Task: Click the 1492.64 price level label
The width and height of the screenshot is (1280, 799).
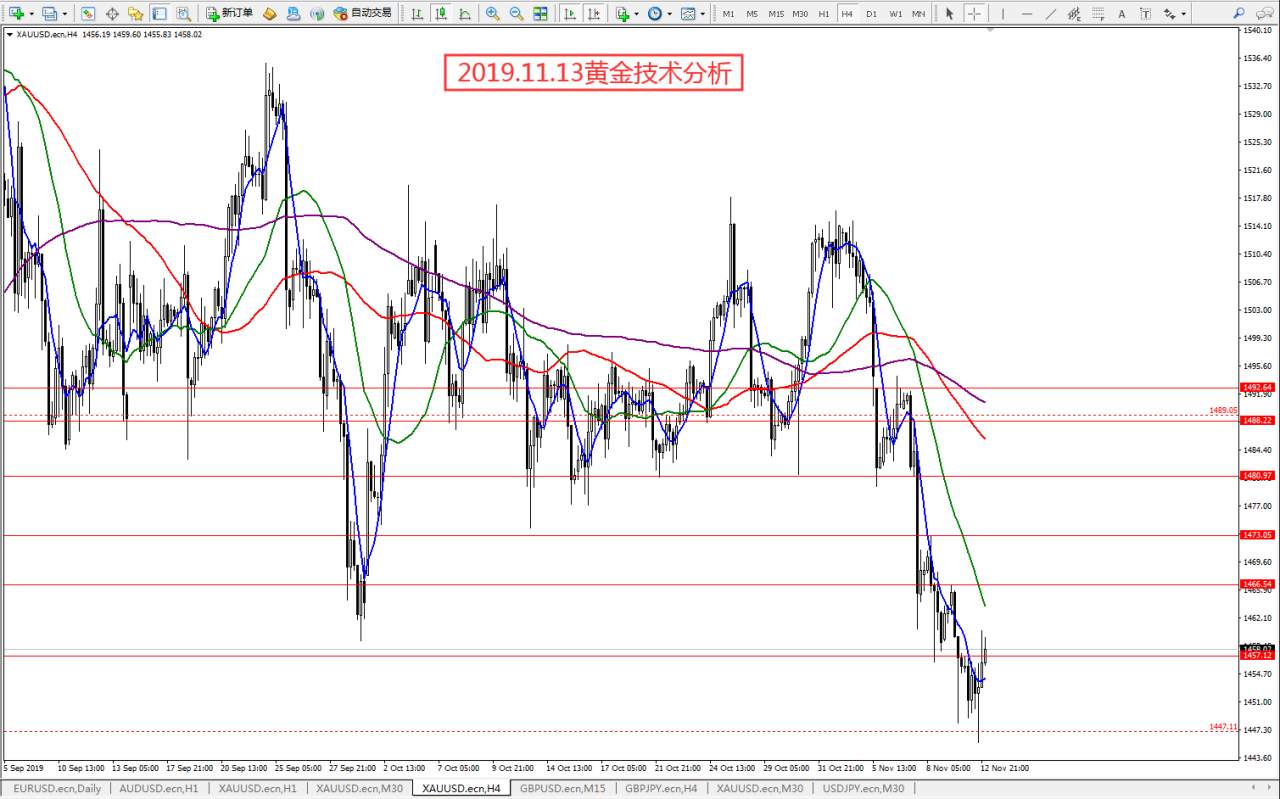Action: click(1257, 387)
